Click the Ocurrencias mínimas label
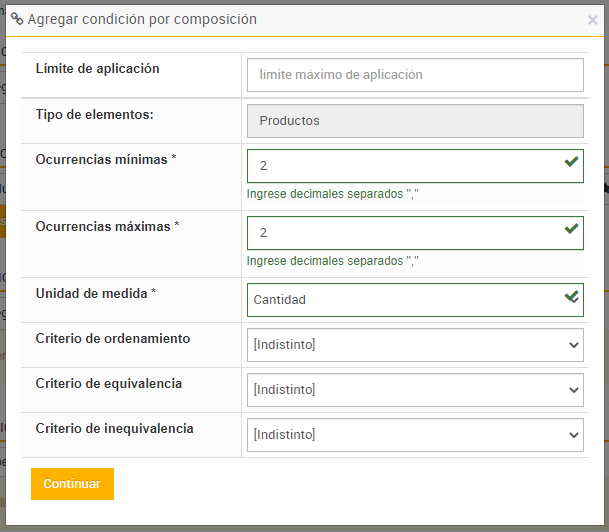 106,159
